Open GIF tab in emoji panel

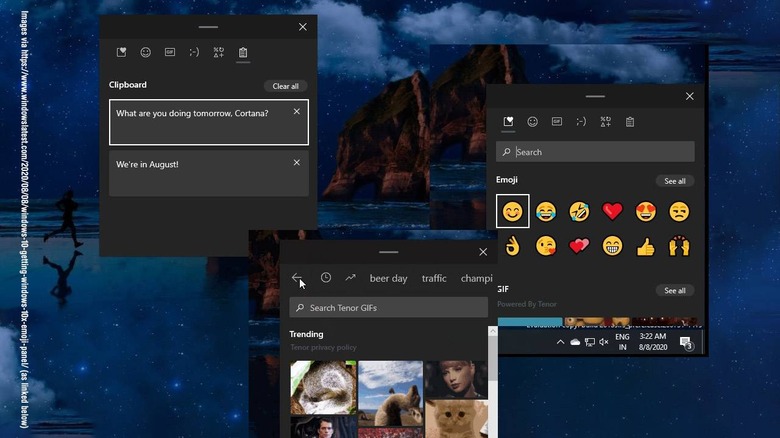557,121
